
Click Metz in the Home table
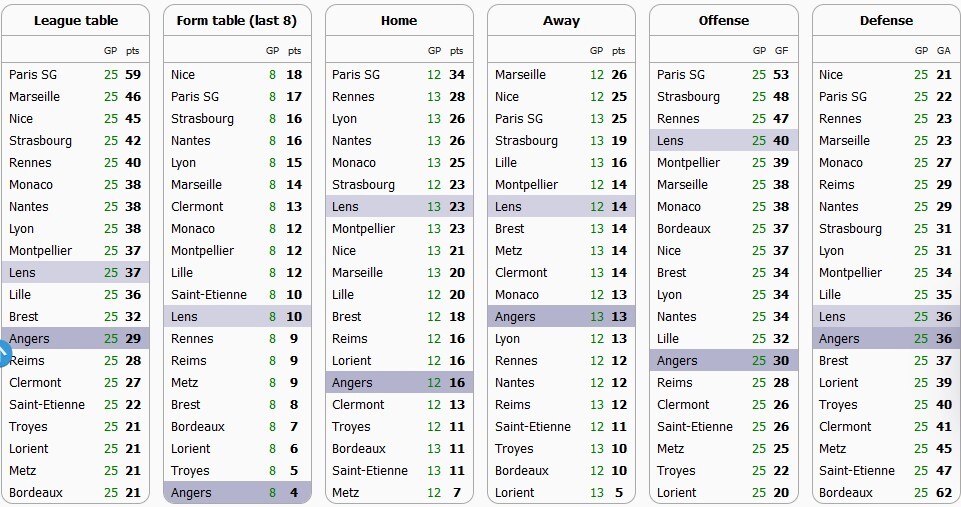345,493
